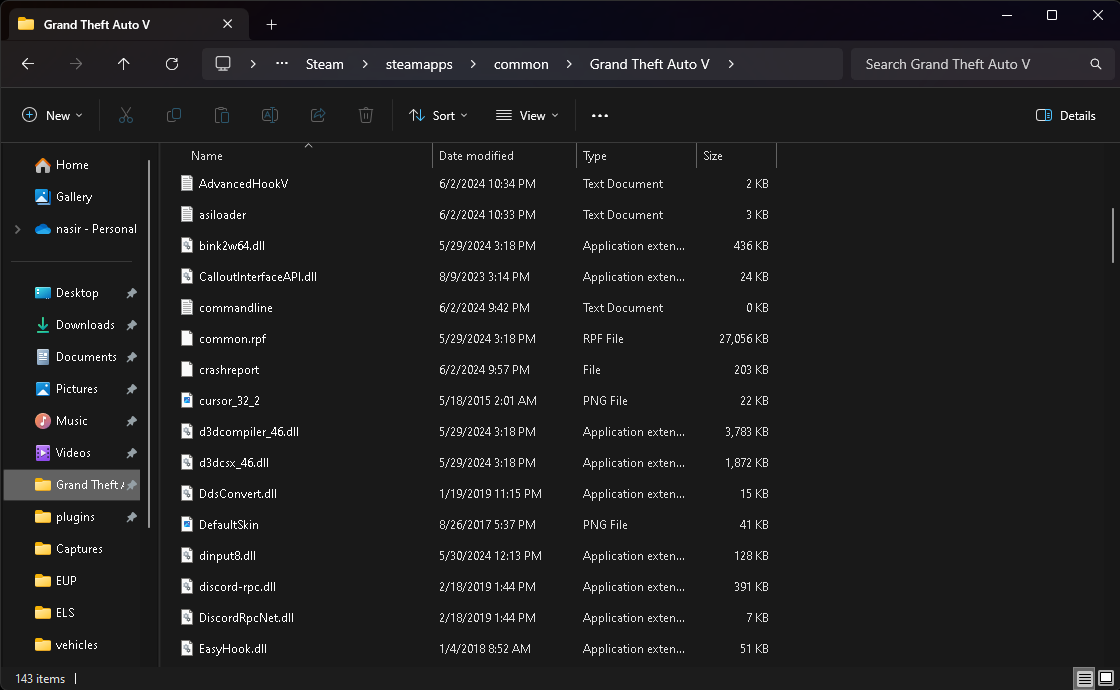Expand the nasir - Personal OneDrive tree

point(17,229)
